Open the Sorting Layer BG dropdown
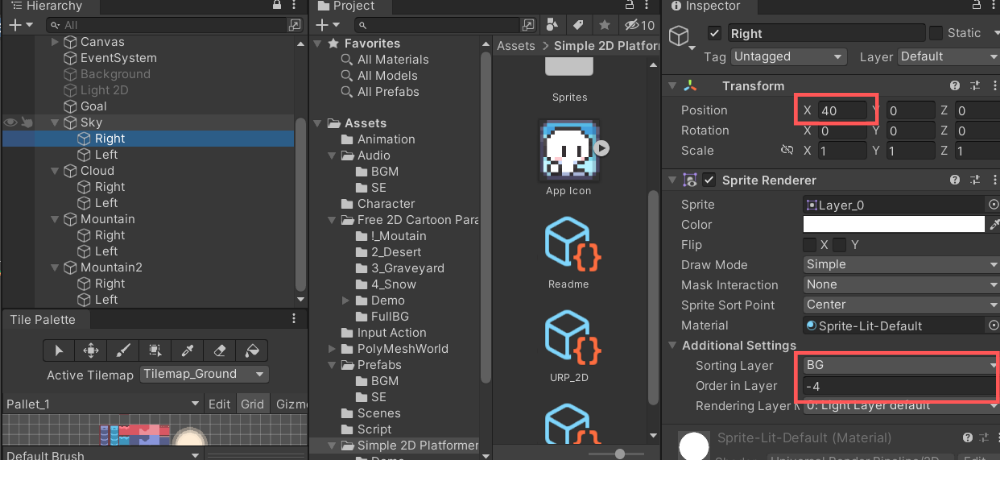The width and height of the screenshot is (1000, 486). [898, 366]
